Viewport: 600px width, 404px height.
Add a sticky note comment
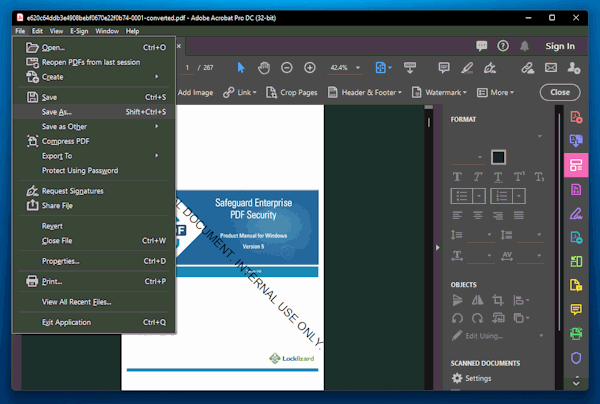(x=444, y=68)
